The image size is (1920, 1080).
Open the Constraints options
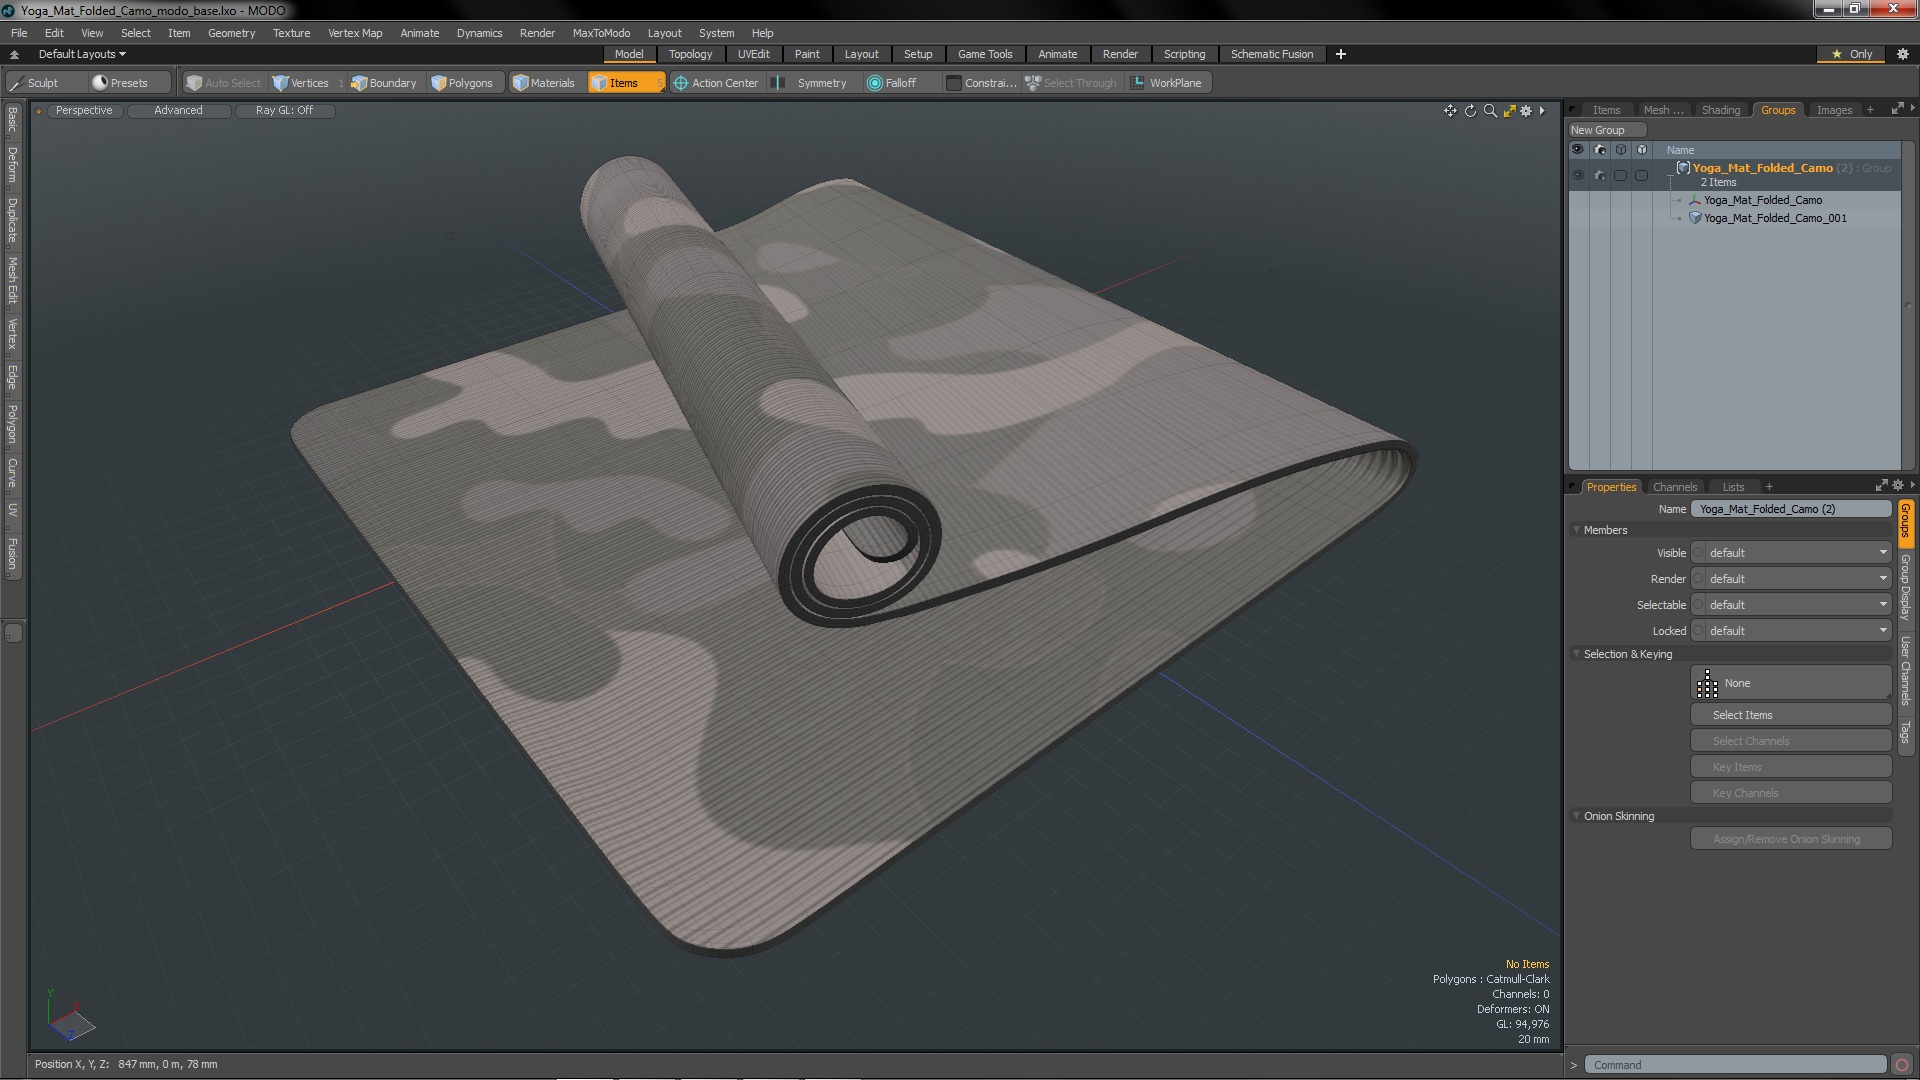[981, 83]
